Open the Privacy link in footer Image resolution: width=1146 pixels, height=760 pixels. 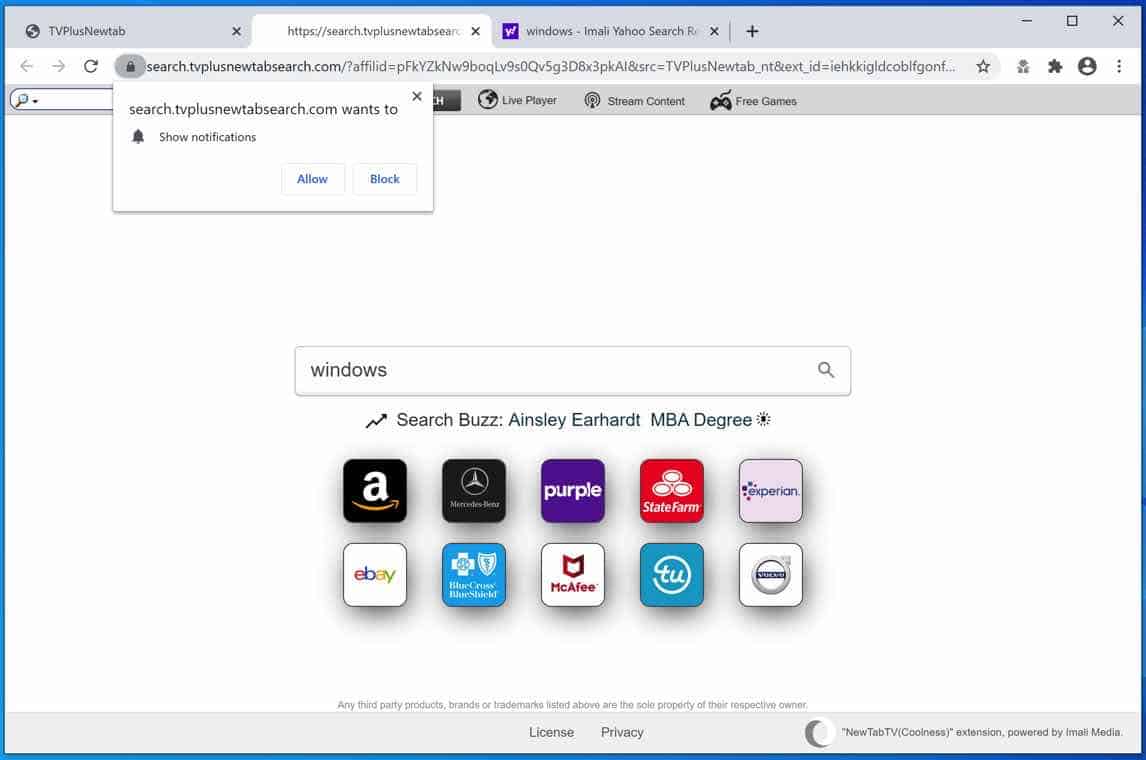[x=622, y=732]
